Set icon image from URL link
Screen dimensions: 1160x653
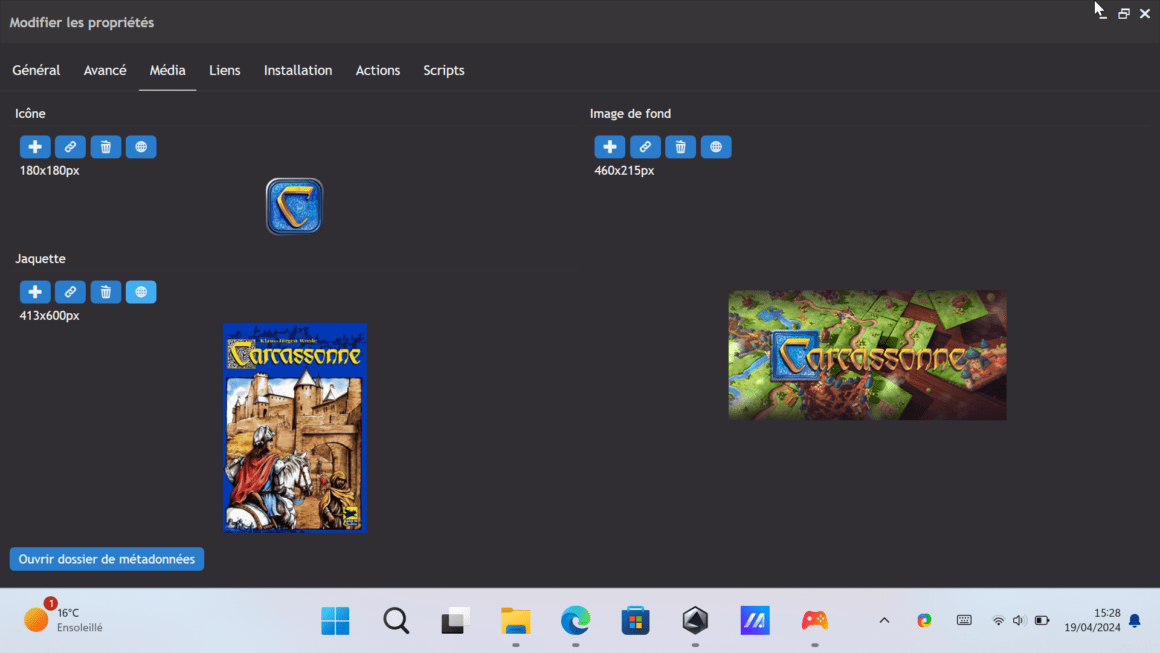[x=70, y=146]
